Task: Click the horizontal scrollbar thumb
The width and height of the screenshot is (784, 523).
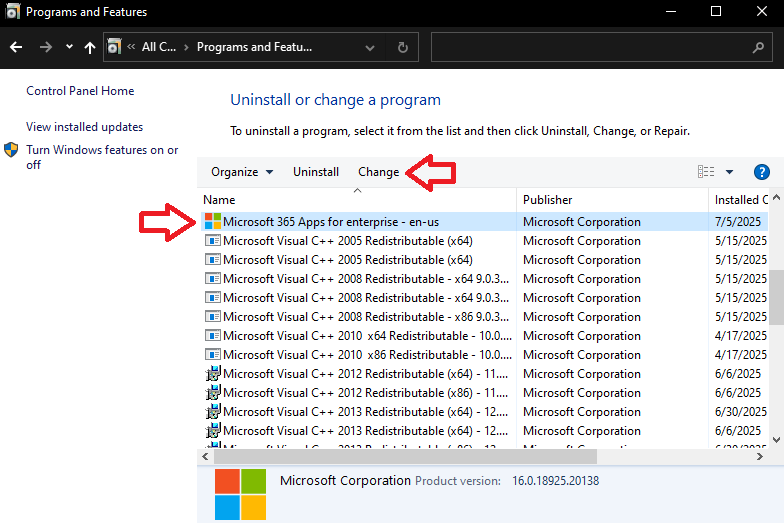Action: (x=406, y=456)
